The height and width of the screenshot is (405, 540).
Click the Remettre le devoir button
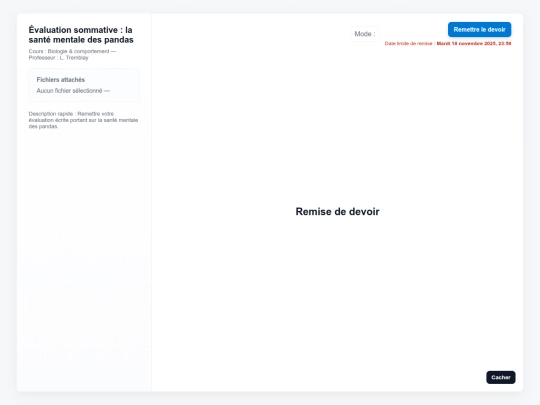[x=479, y=30]
